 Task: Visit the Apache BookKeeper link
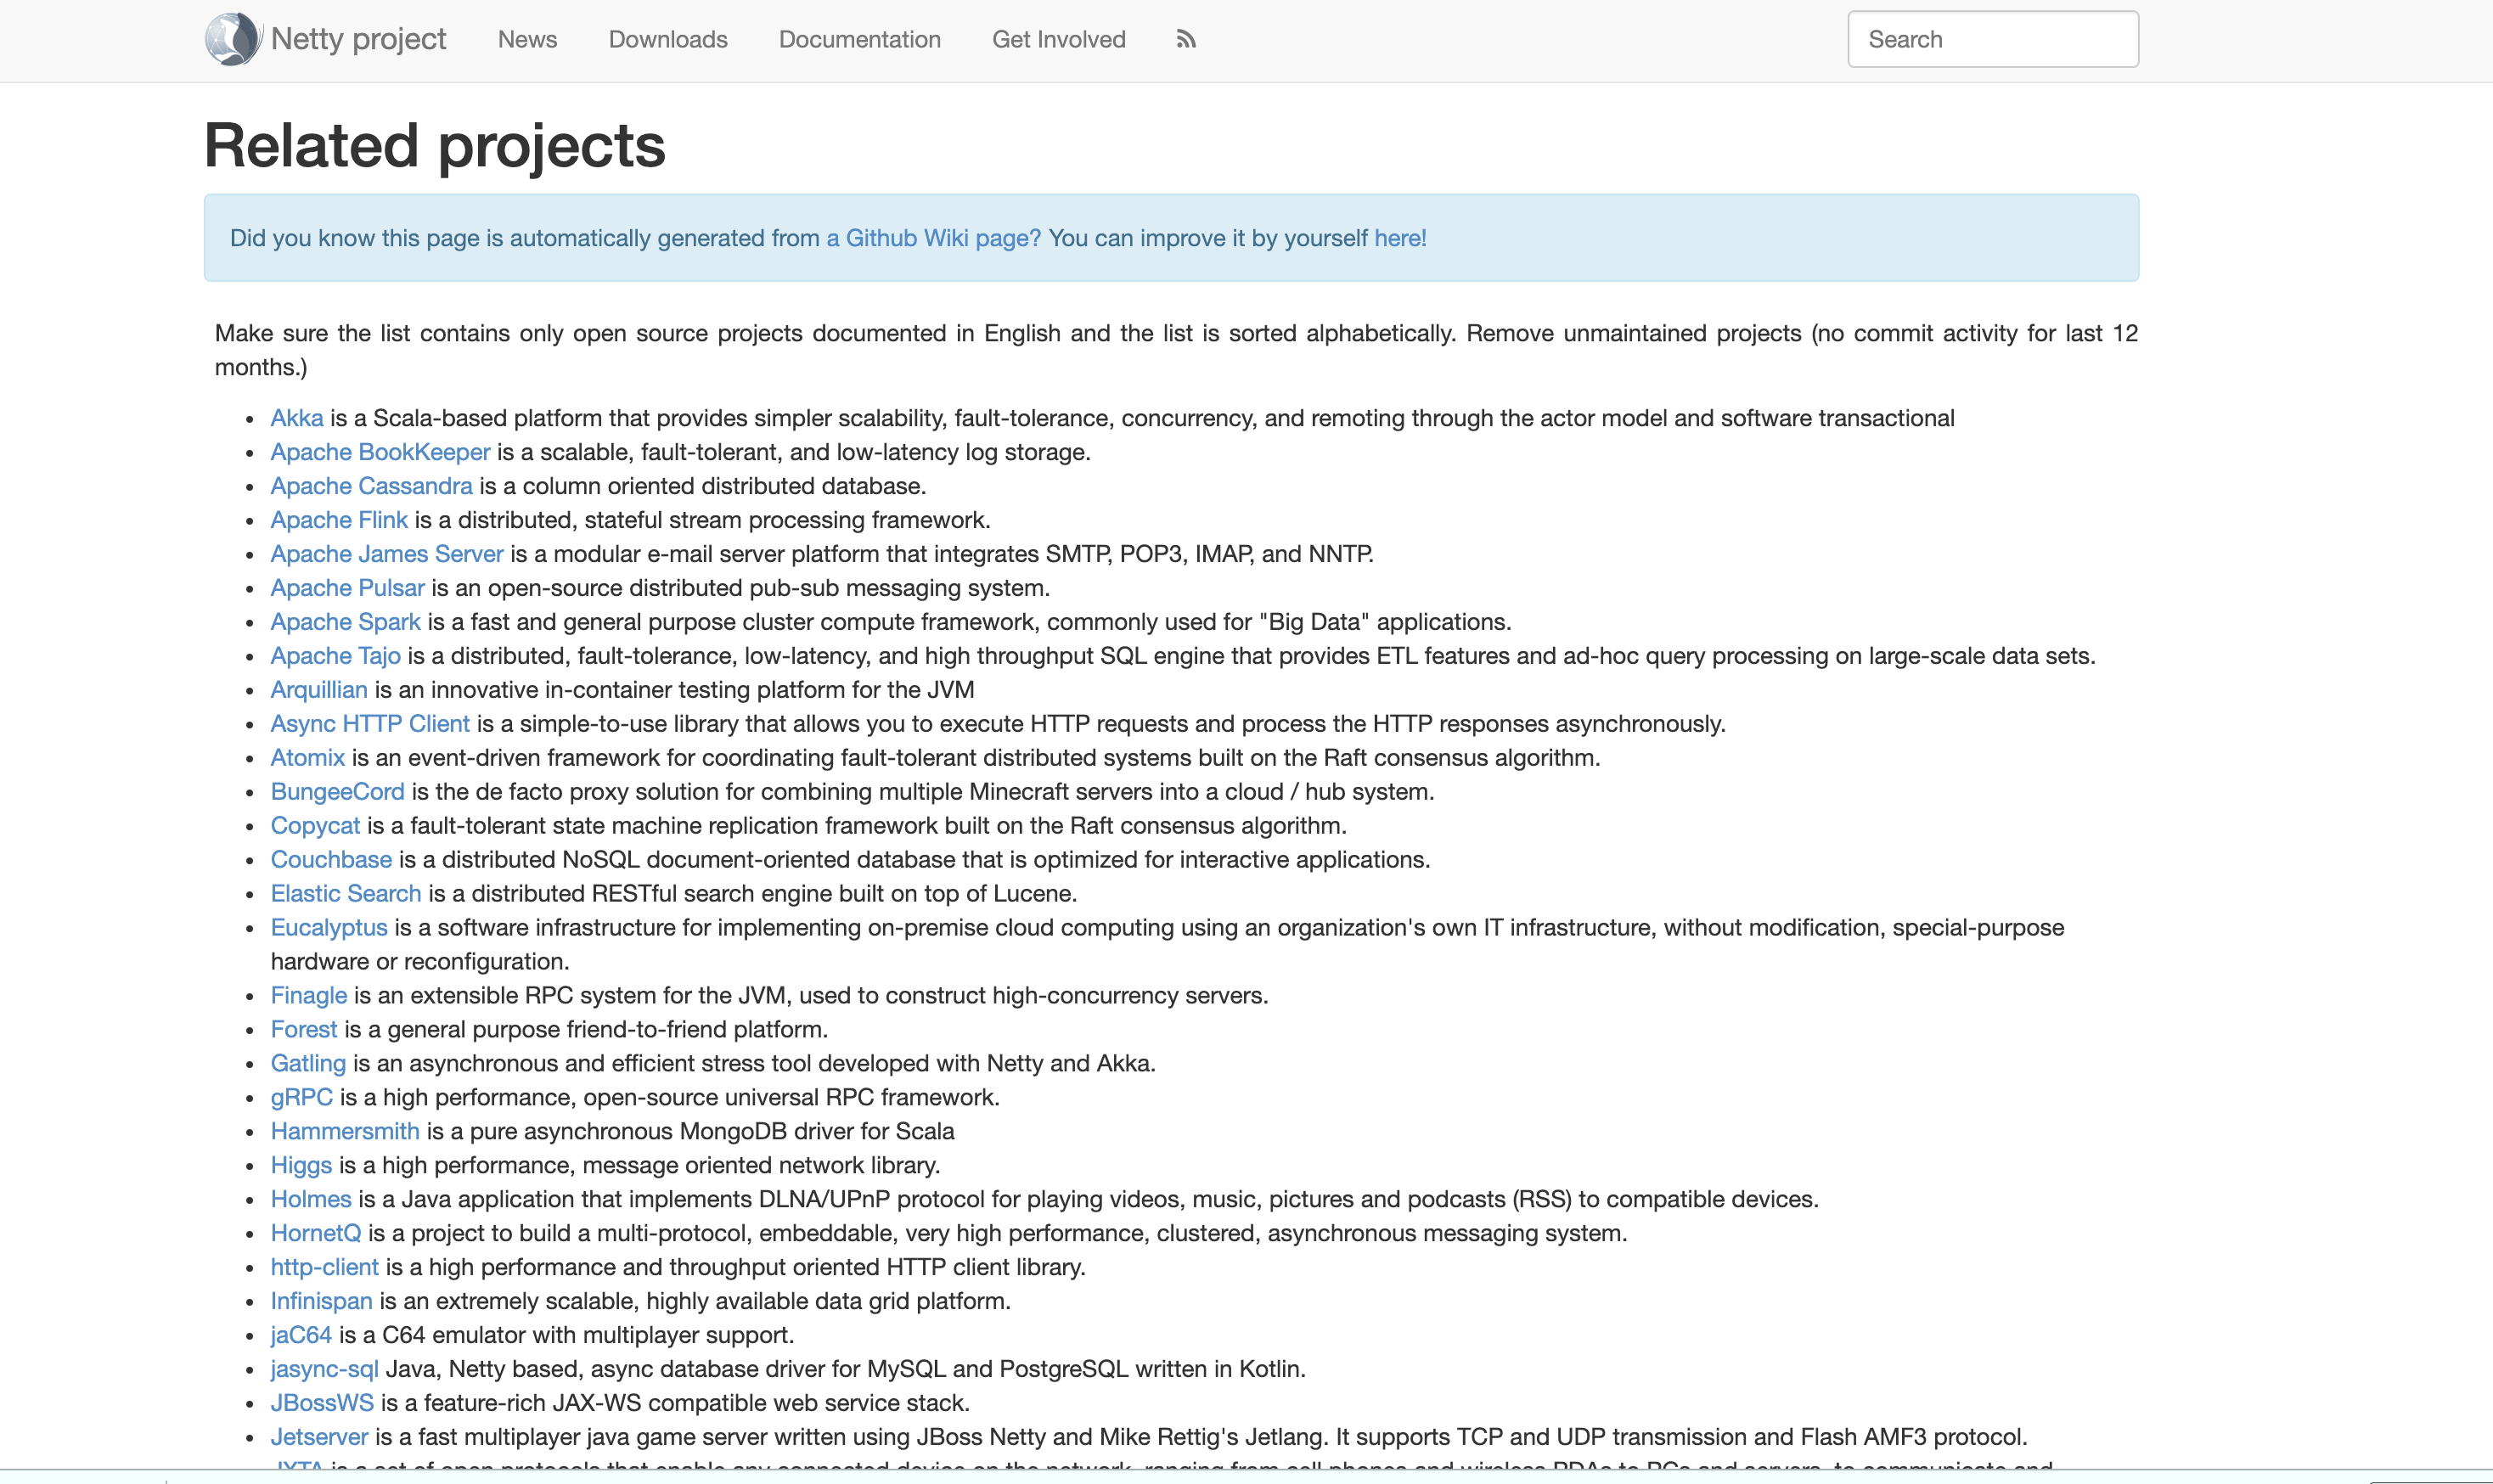click(x=380, y=452)
